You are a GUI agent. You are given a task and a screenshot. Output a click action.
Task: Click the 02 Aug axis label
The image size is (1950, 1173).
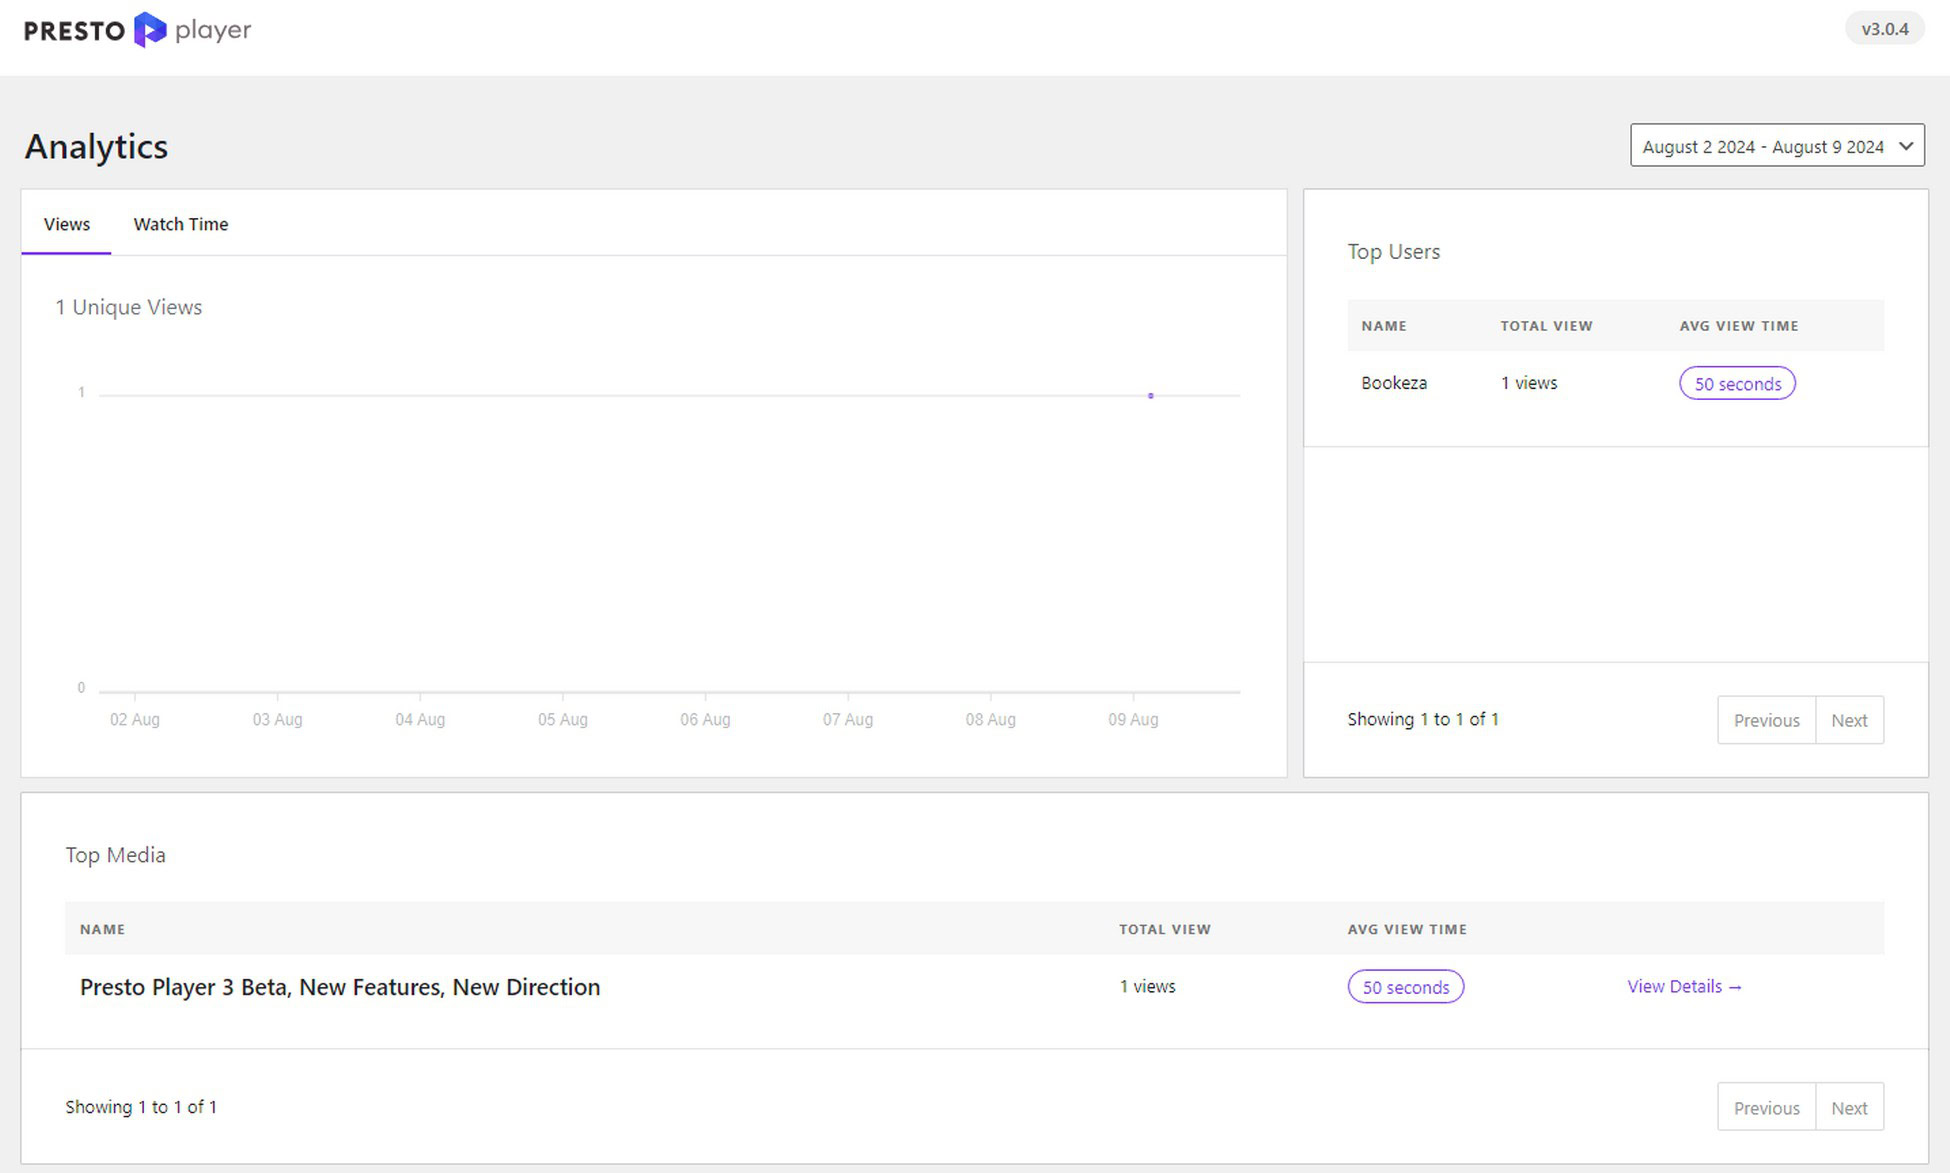pyautogui.click(x=135, y=719)
